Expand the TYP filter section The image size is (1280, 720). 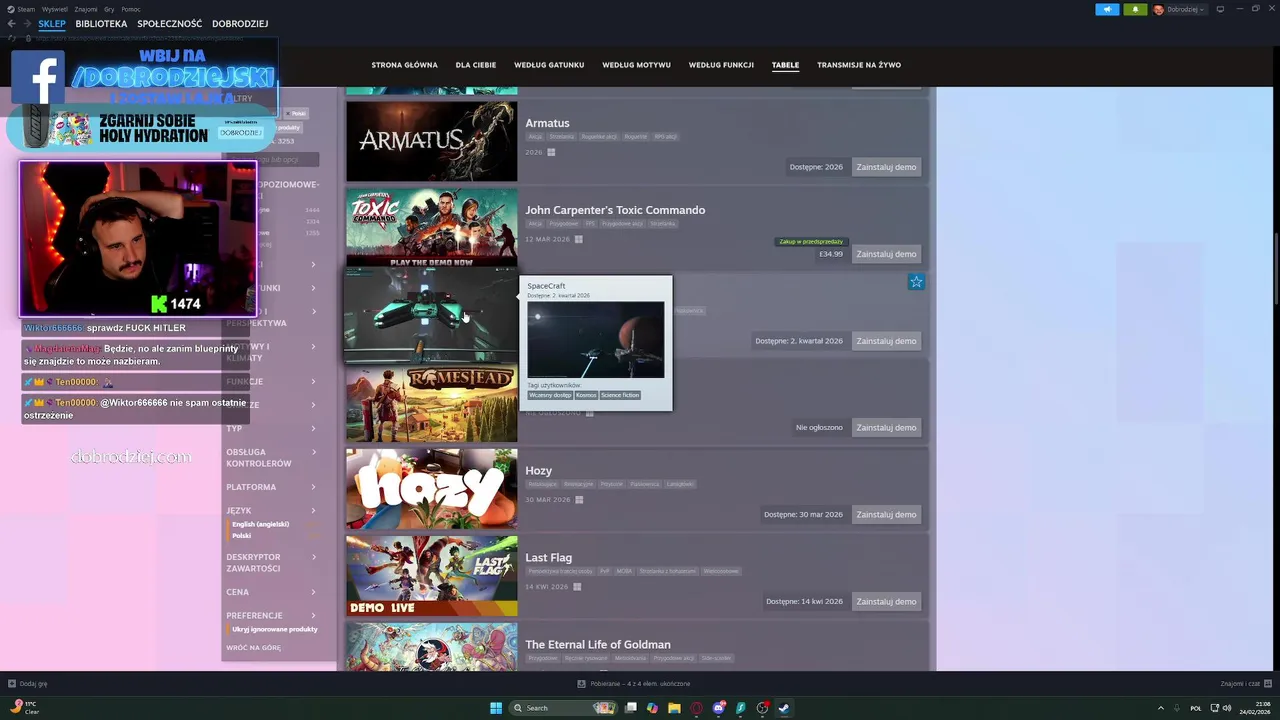point(270,429)
